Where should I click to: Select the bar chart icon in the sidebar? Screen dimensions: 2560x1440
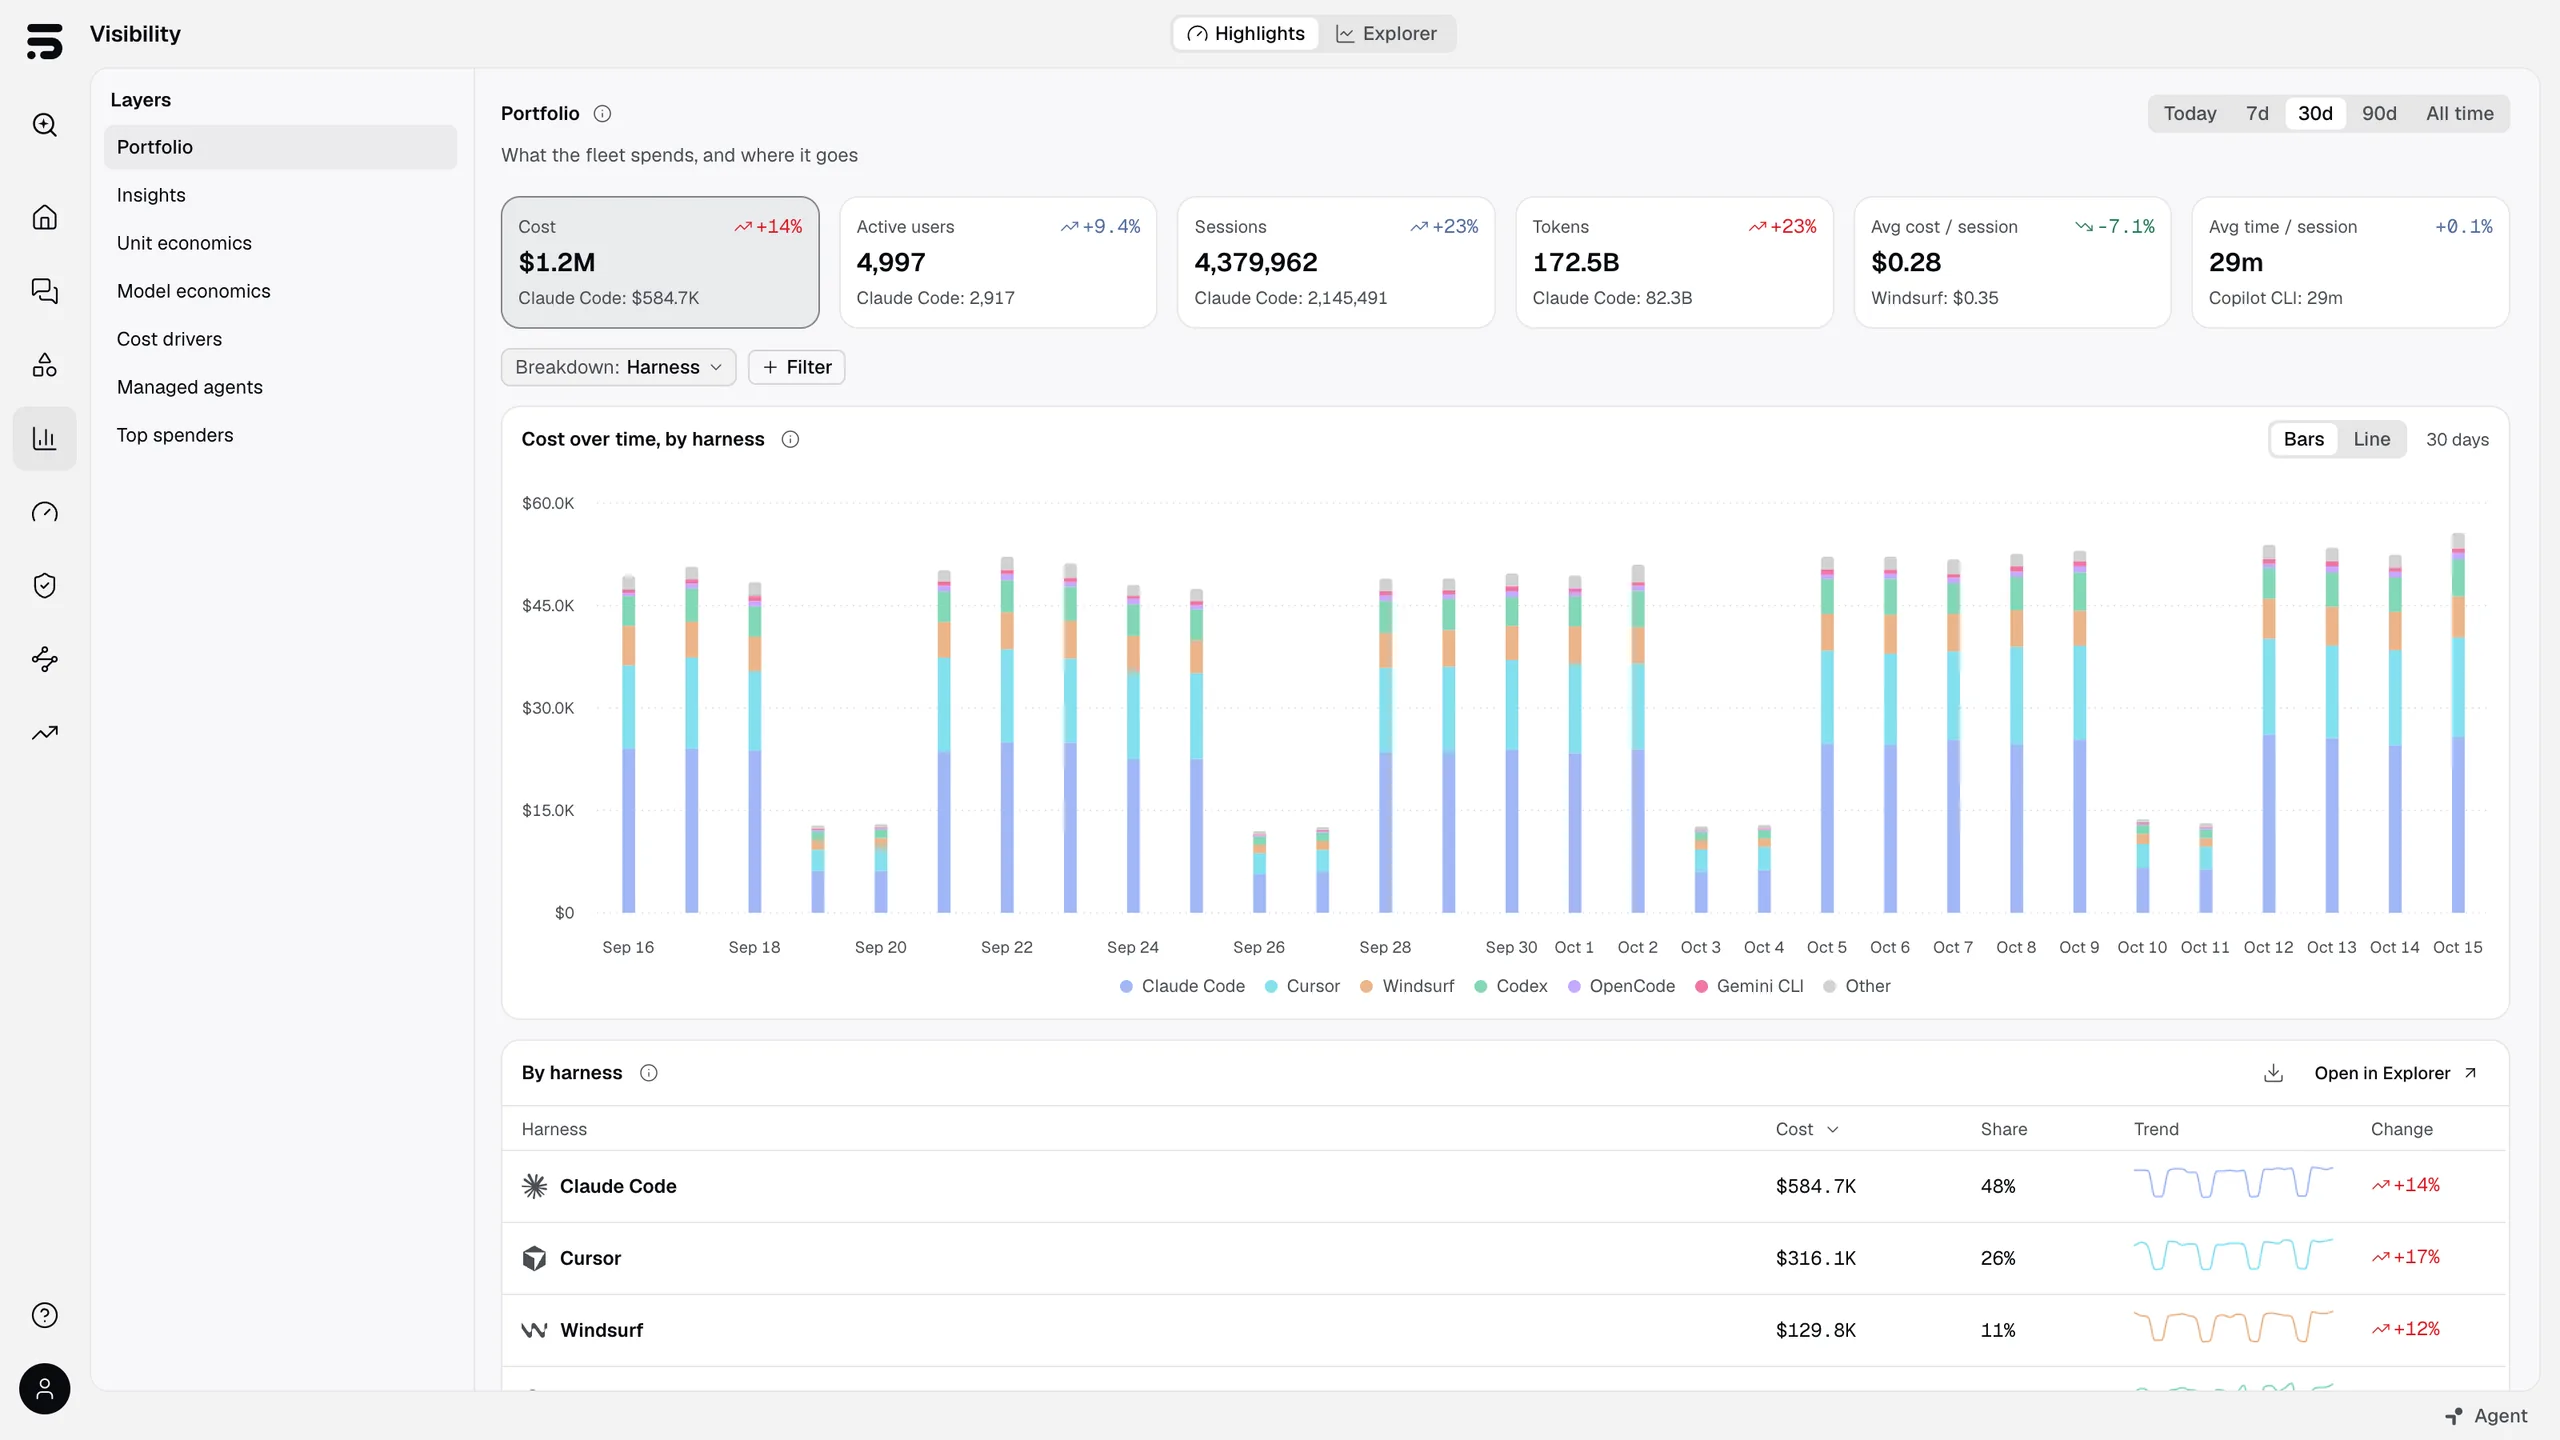click(44, 438)
